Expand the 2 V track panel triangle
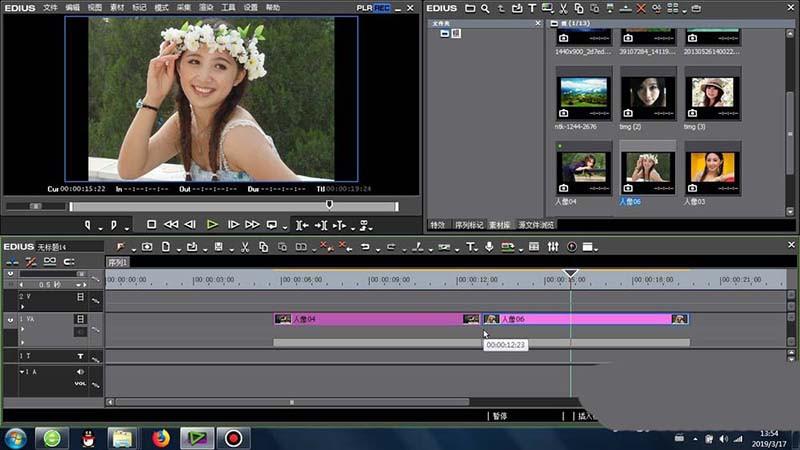Screen dimensions: 800x450 [x=22, y=307]
